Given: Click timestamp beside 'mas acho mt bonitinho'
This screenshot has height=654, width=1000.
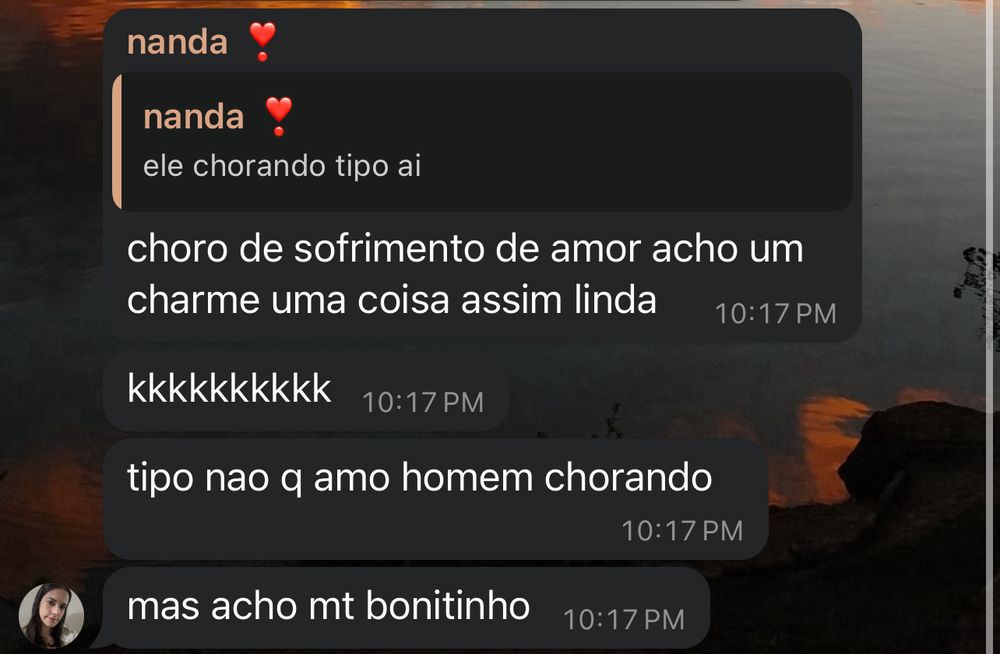Looking at the screenshot, I should [624, 620].
